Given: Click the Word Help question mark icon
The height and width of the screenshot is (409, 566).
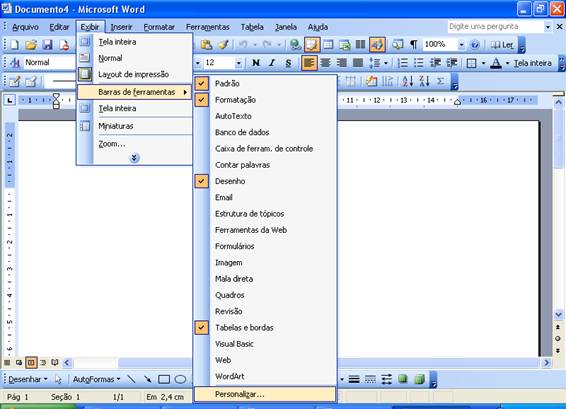Looking at the screenshot, I should 475,45.
